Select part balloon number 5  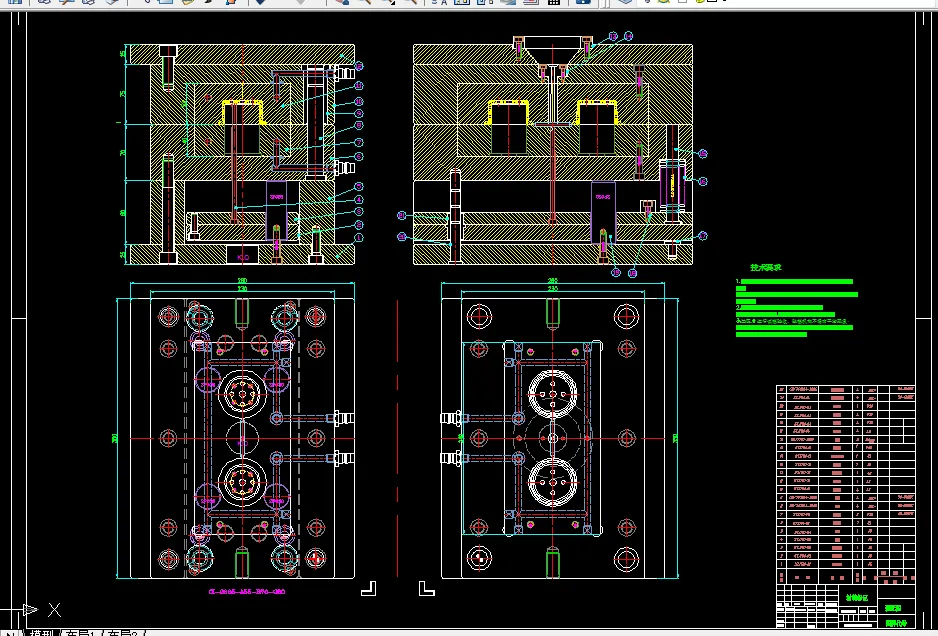click(359, 187)
